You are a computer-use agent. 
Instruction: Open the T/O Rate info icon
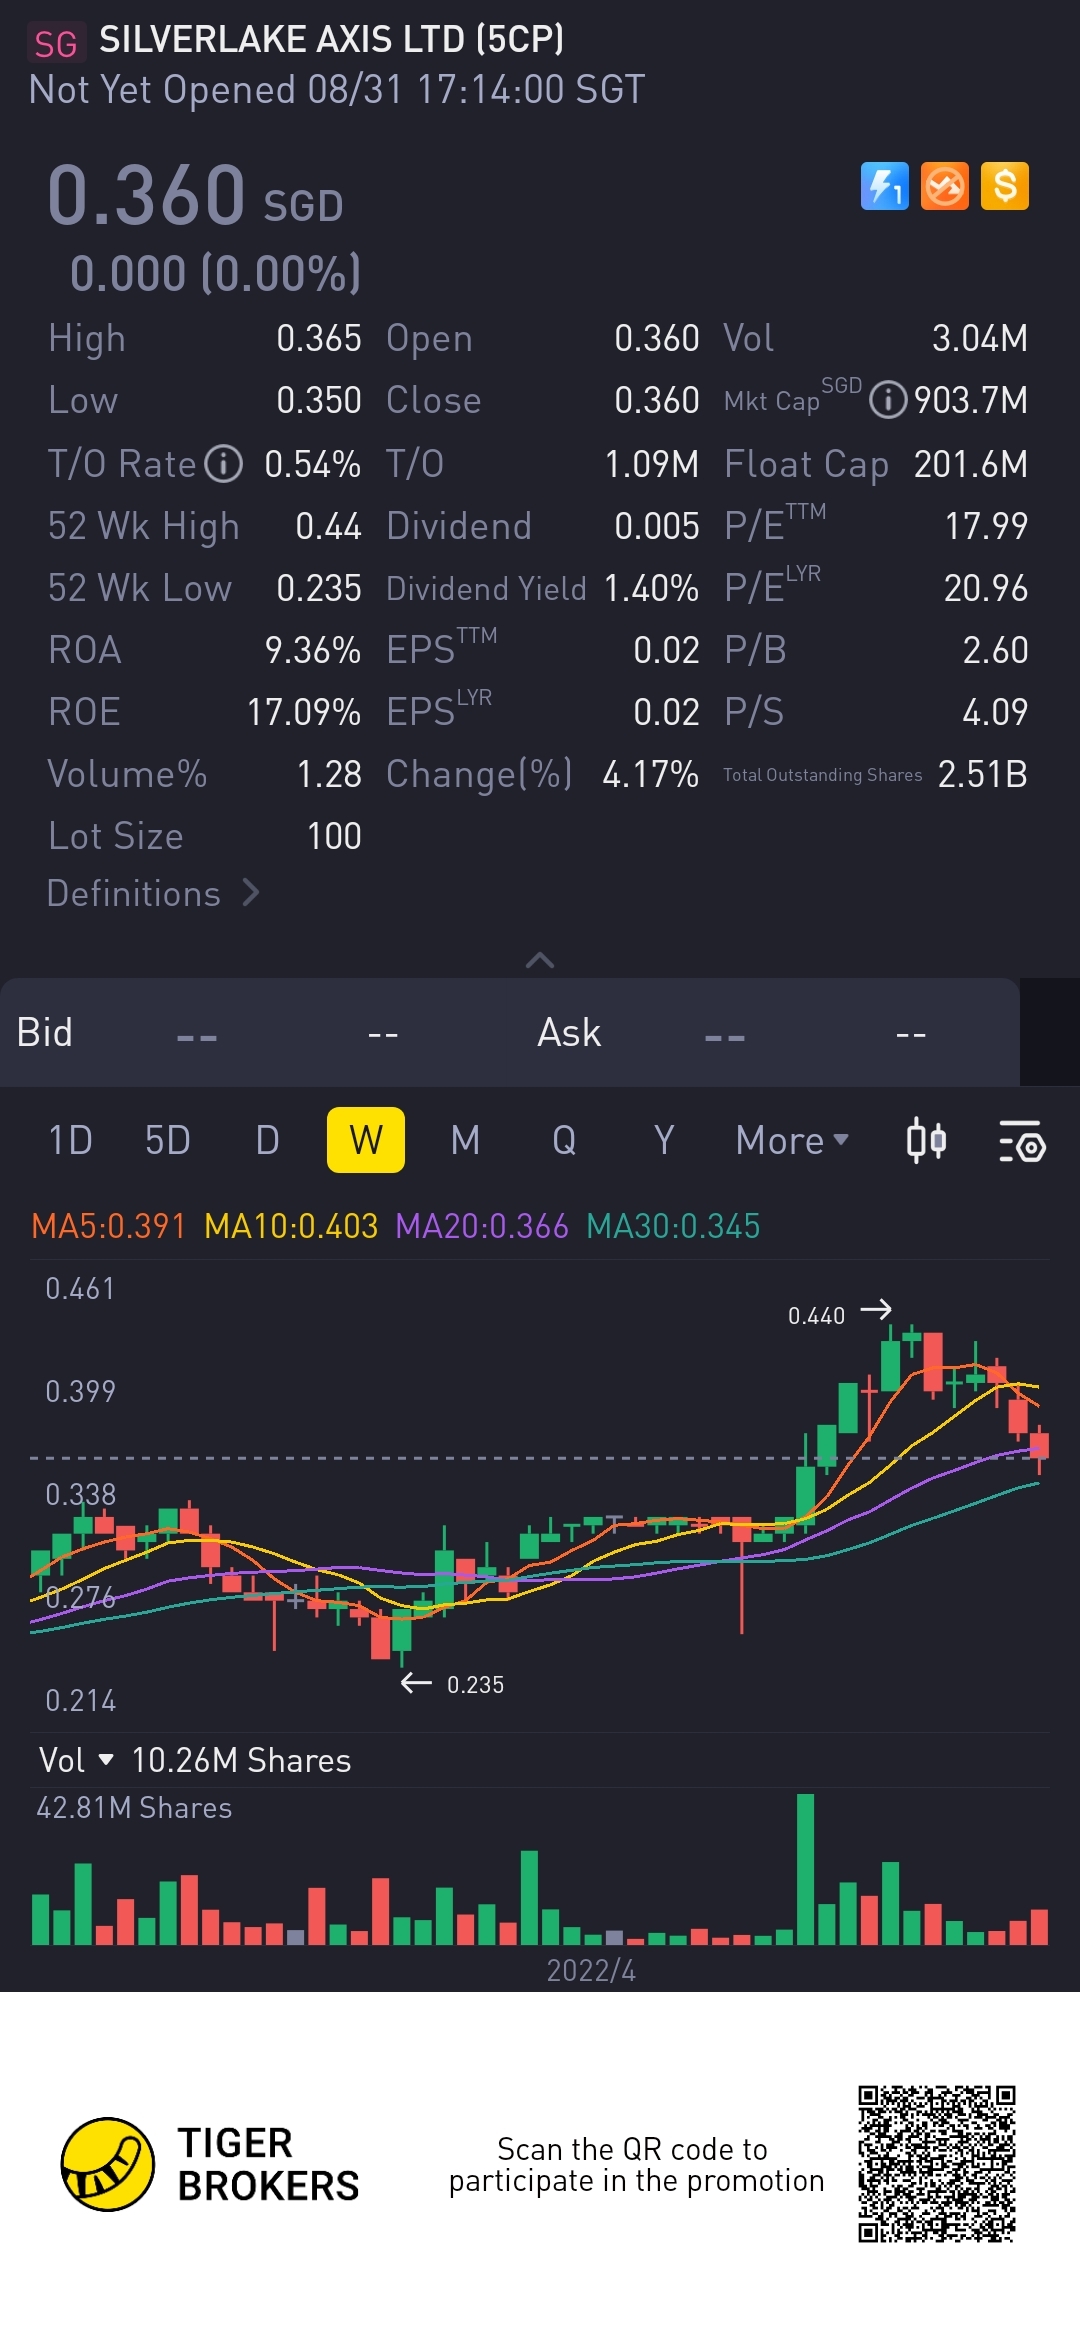[x=224, y=464]
